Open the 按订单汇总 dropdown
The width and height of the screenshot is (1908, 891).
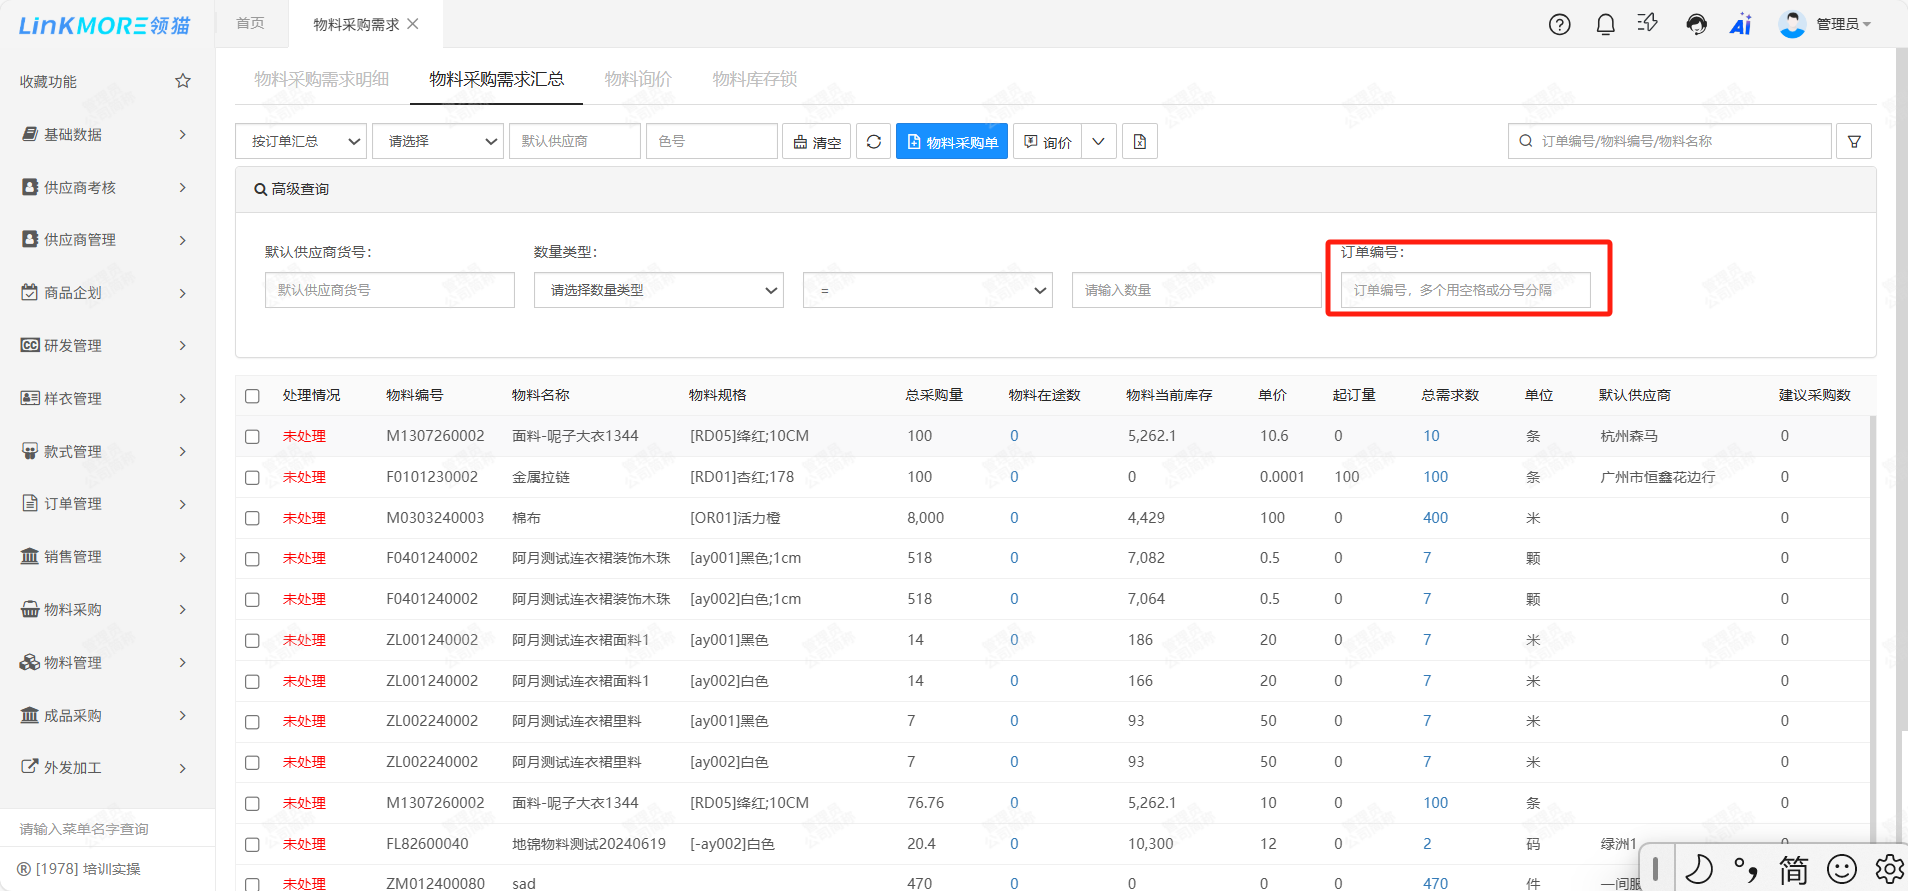[301, 142]
